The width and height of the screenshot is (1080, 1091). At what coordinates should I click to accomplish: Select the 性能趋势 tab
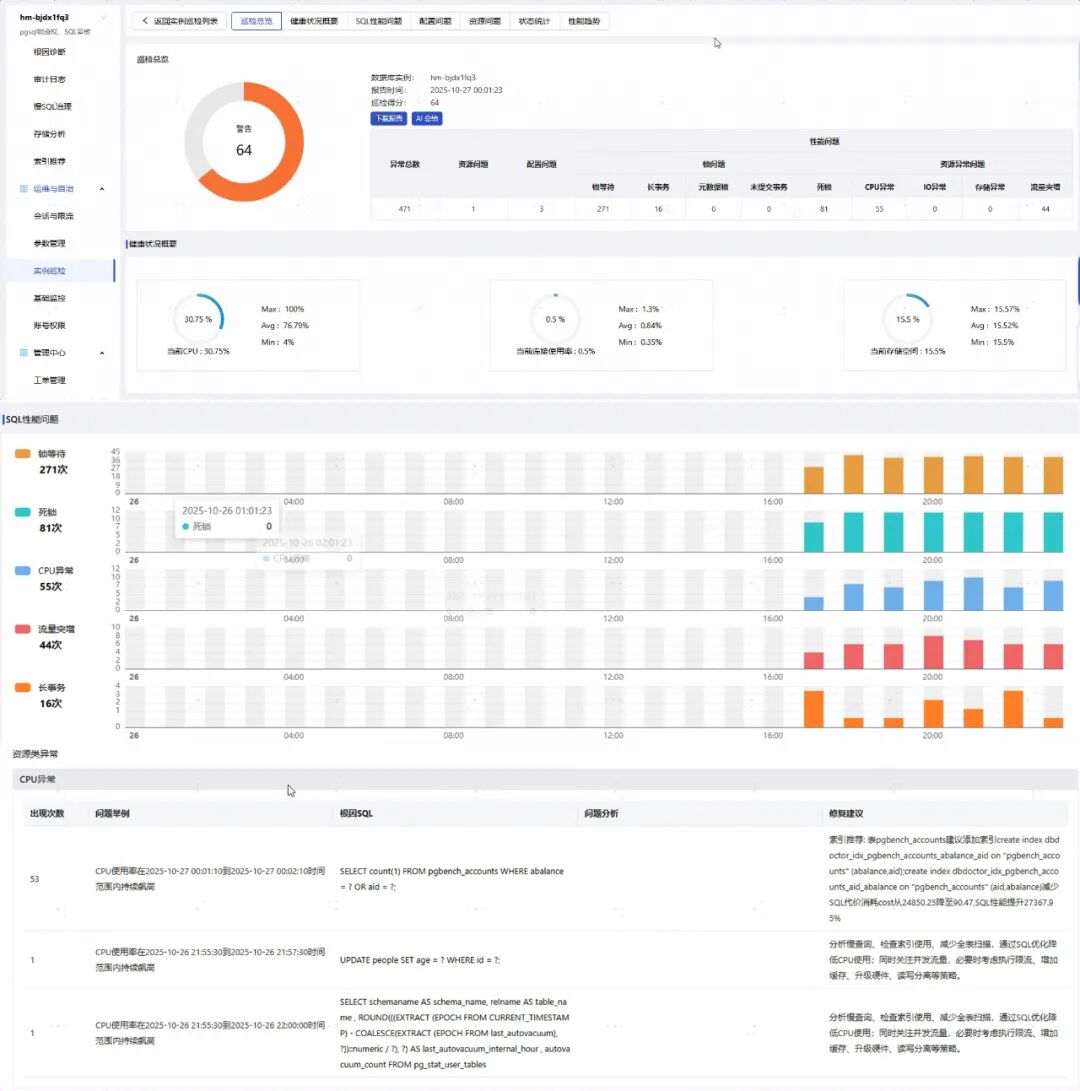point(584,21)
